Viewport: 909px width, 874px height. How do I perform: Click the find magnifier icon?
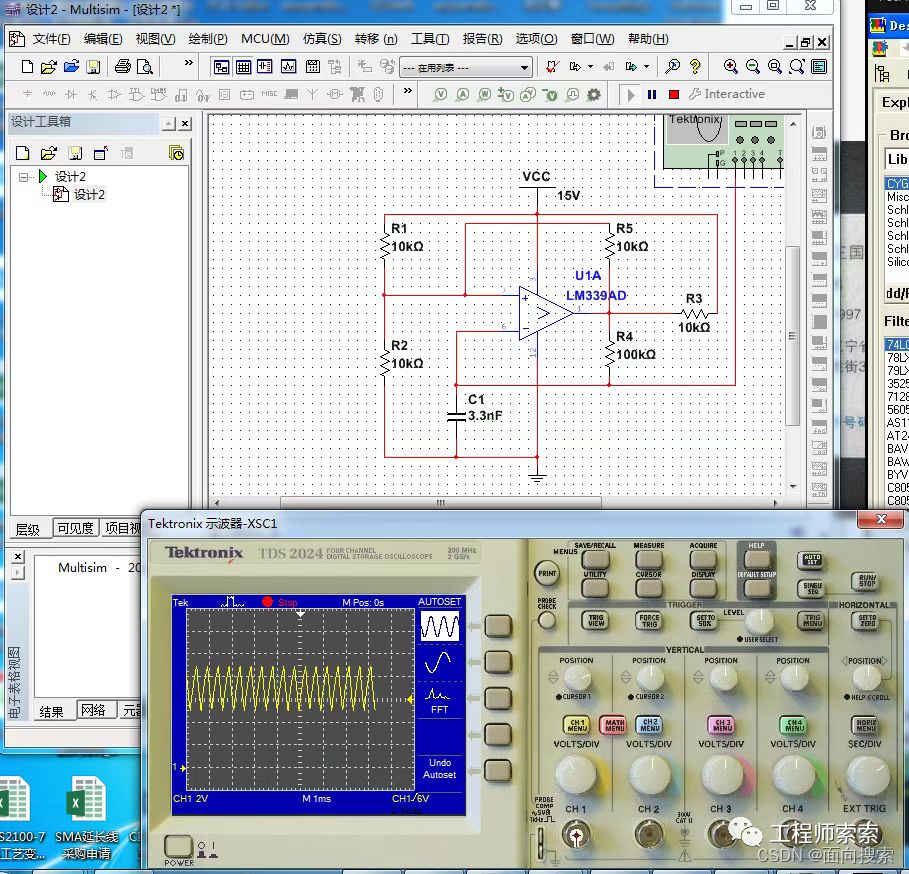[672, 67]
